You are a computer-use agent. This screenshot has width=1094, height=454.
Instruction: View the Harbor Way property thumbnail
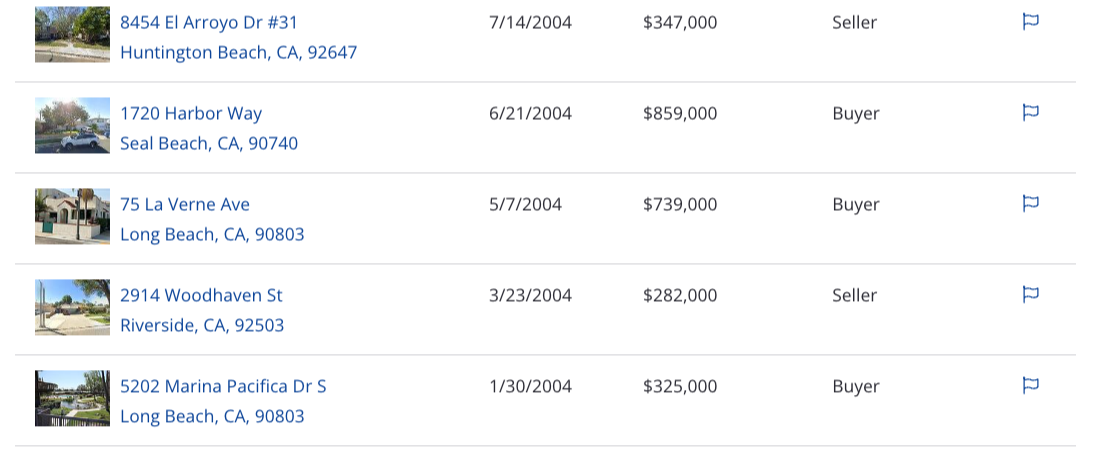click(73, 126)
